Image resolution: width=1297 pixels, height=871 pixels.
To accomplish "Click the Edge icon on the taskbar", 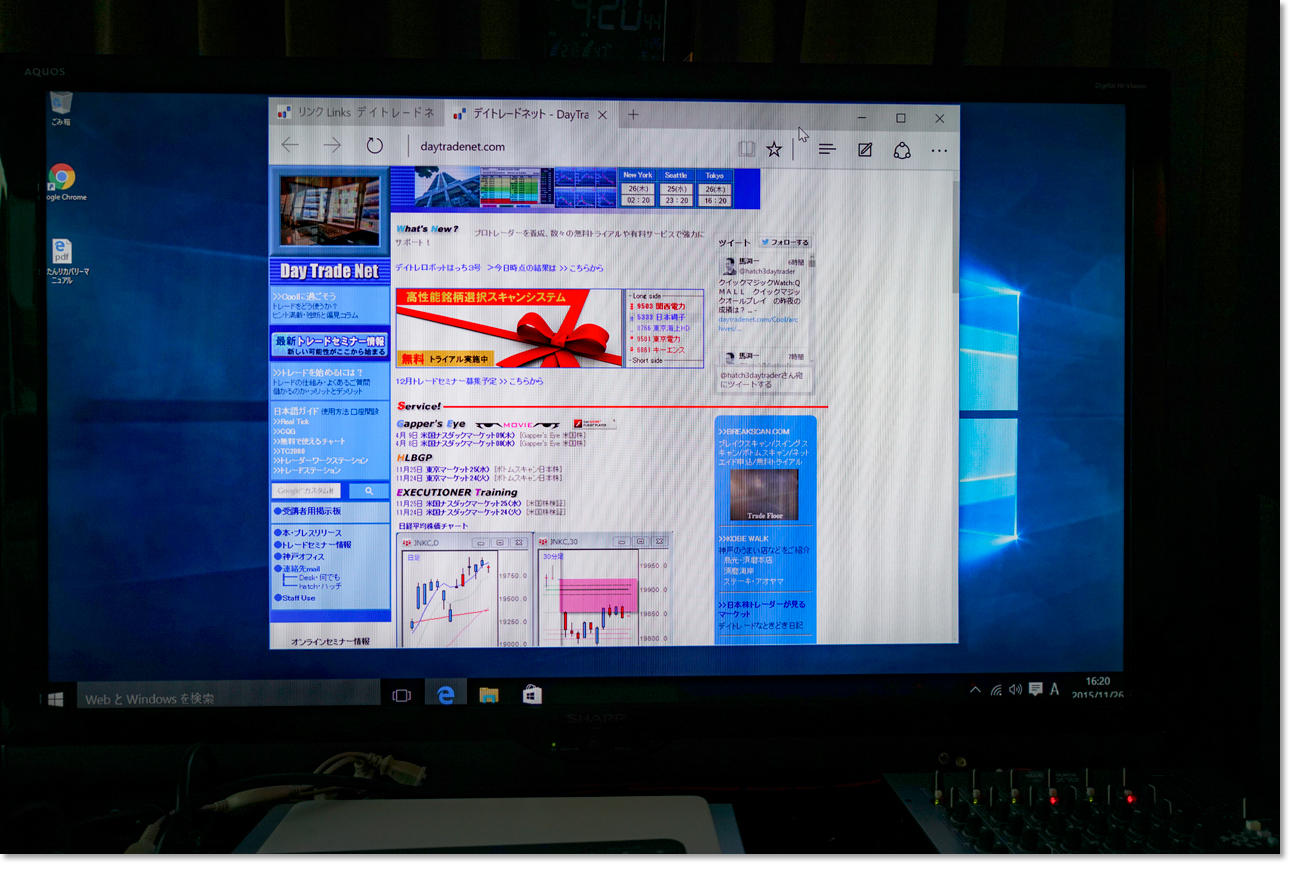I will pyautogui.click(x=446, y=694).
